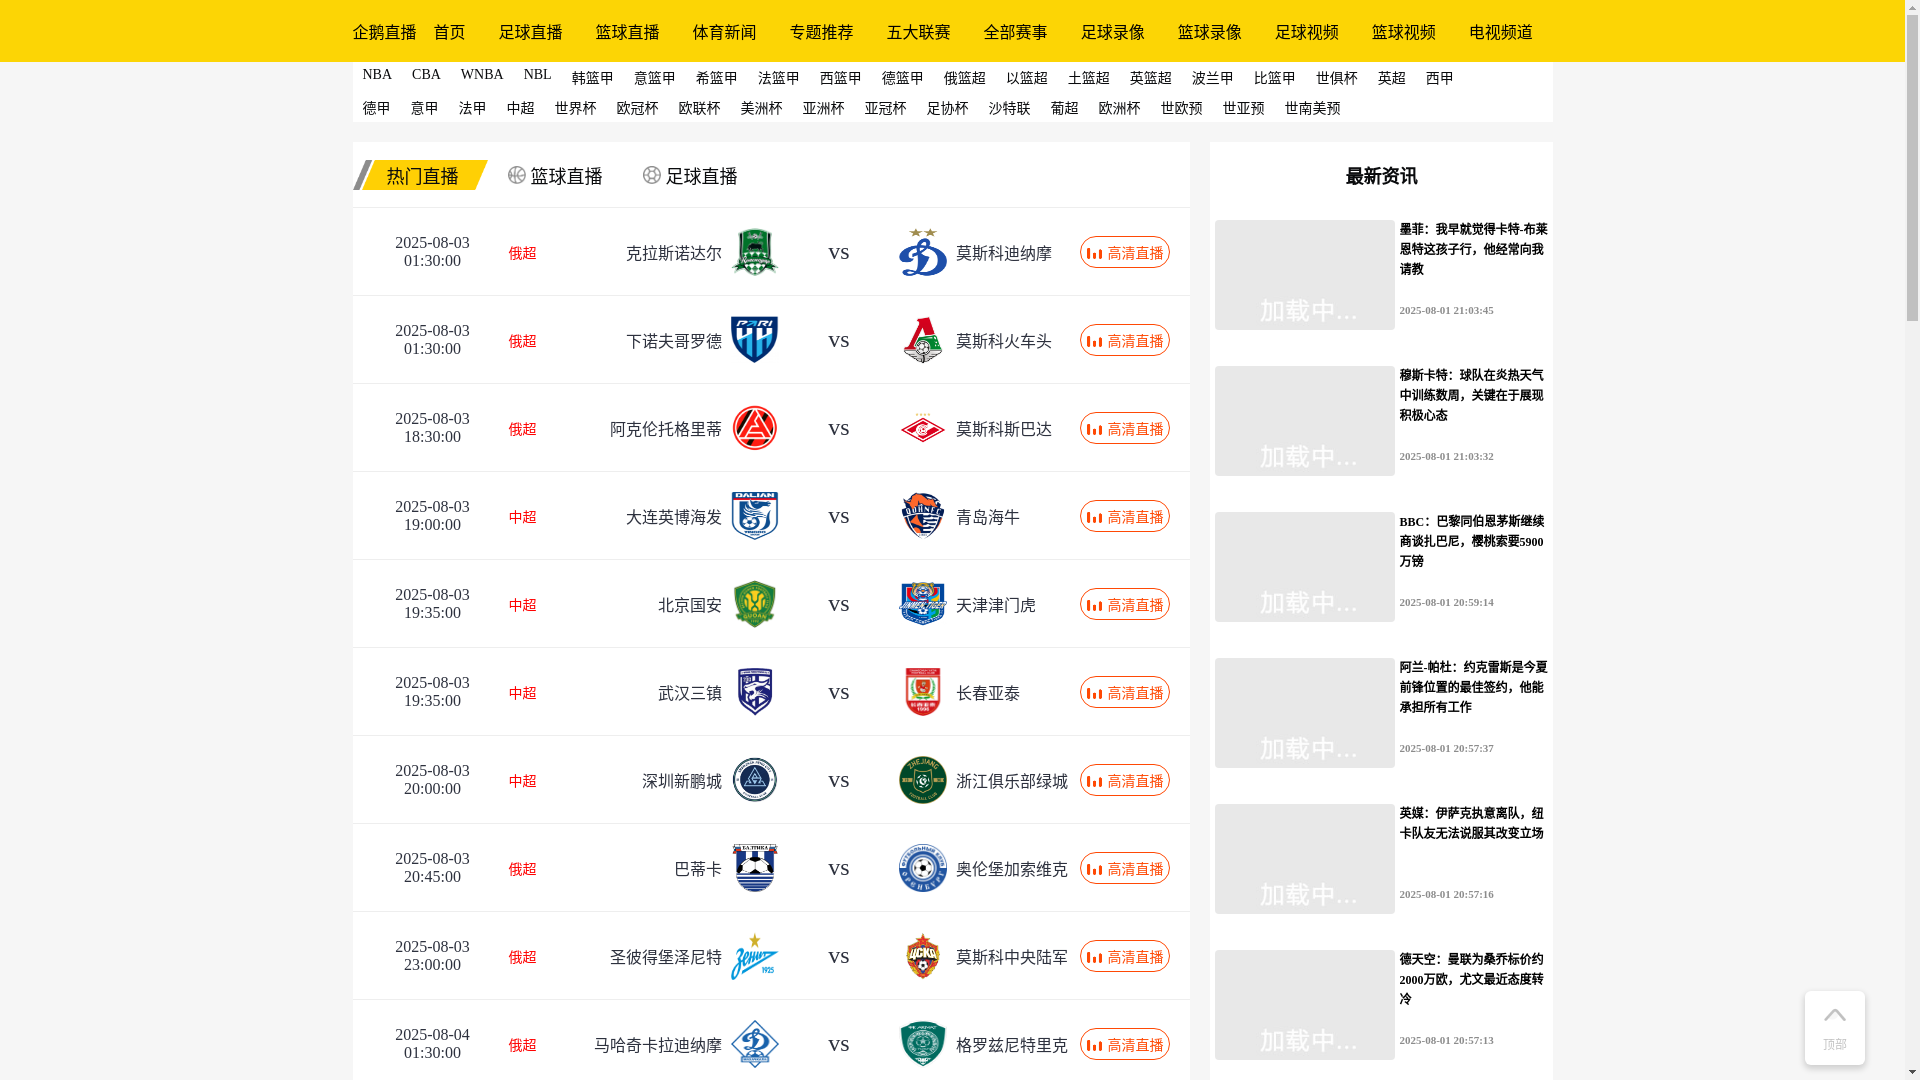
Task: Click the CSKA Moscow team crest
Action: pyautogui.click(x=922, y=956)
